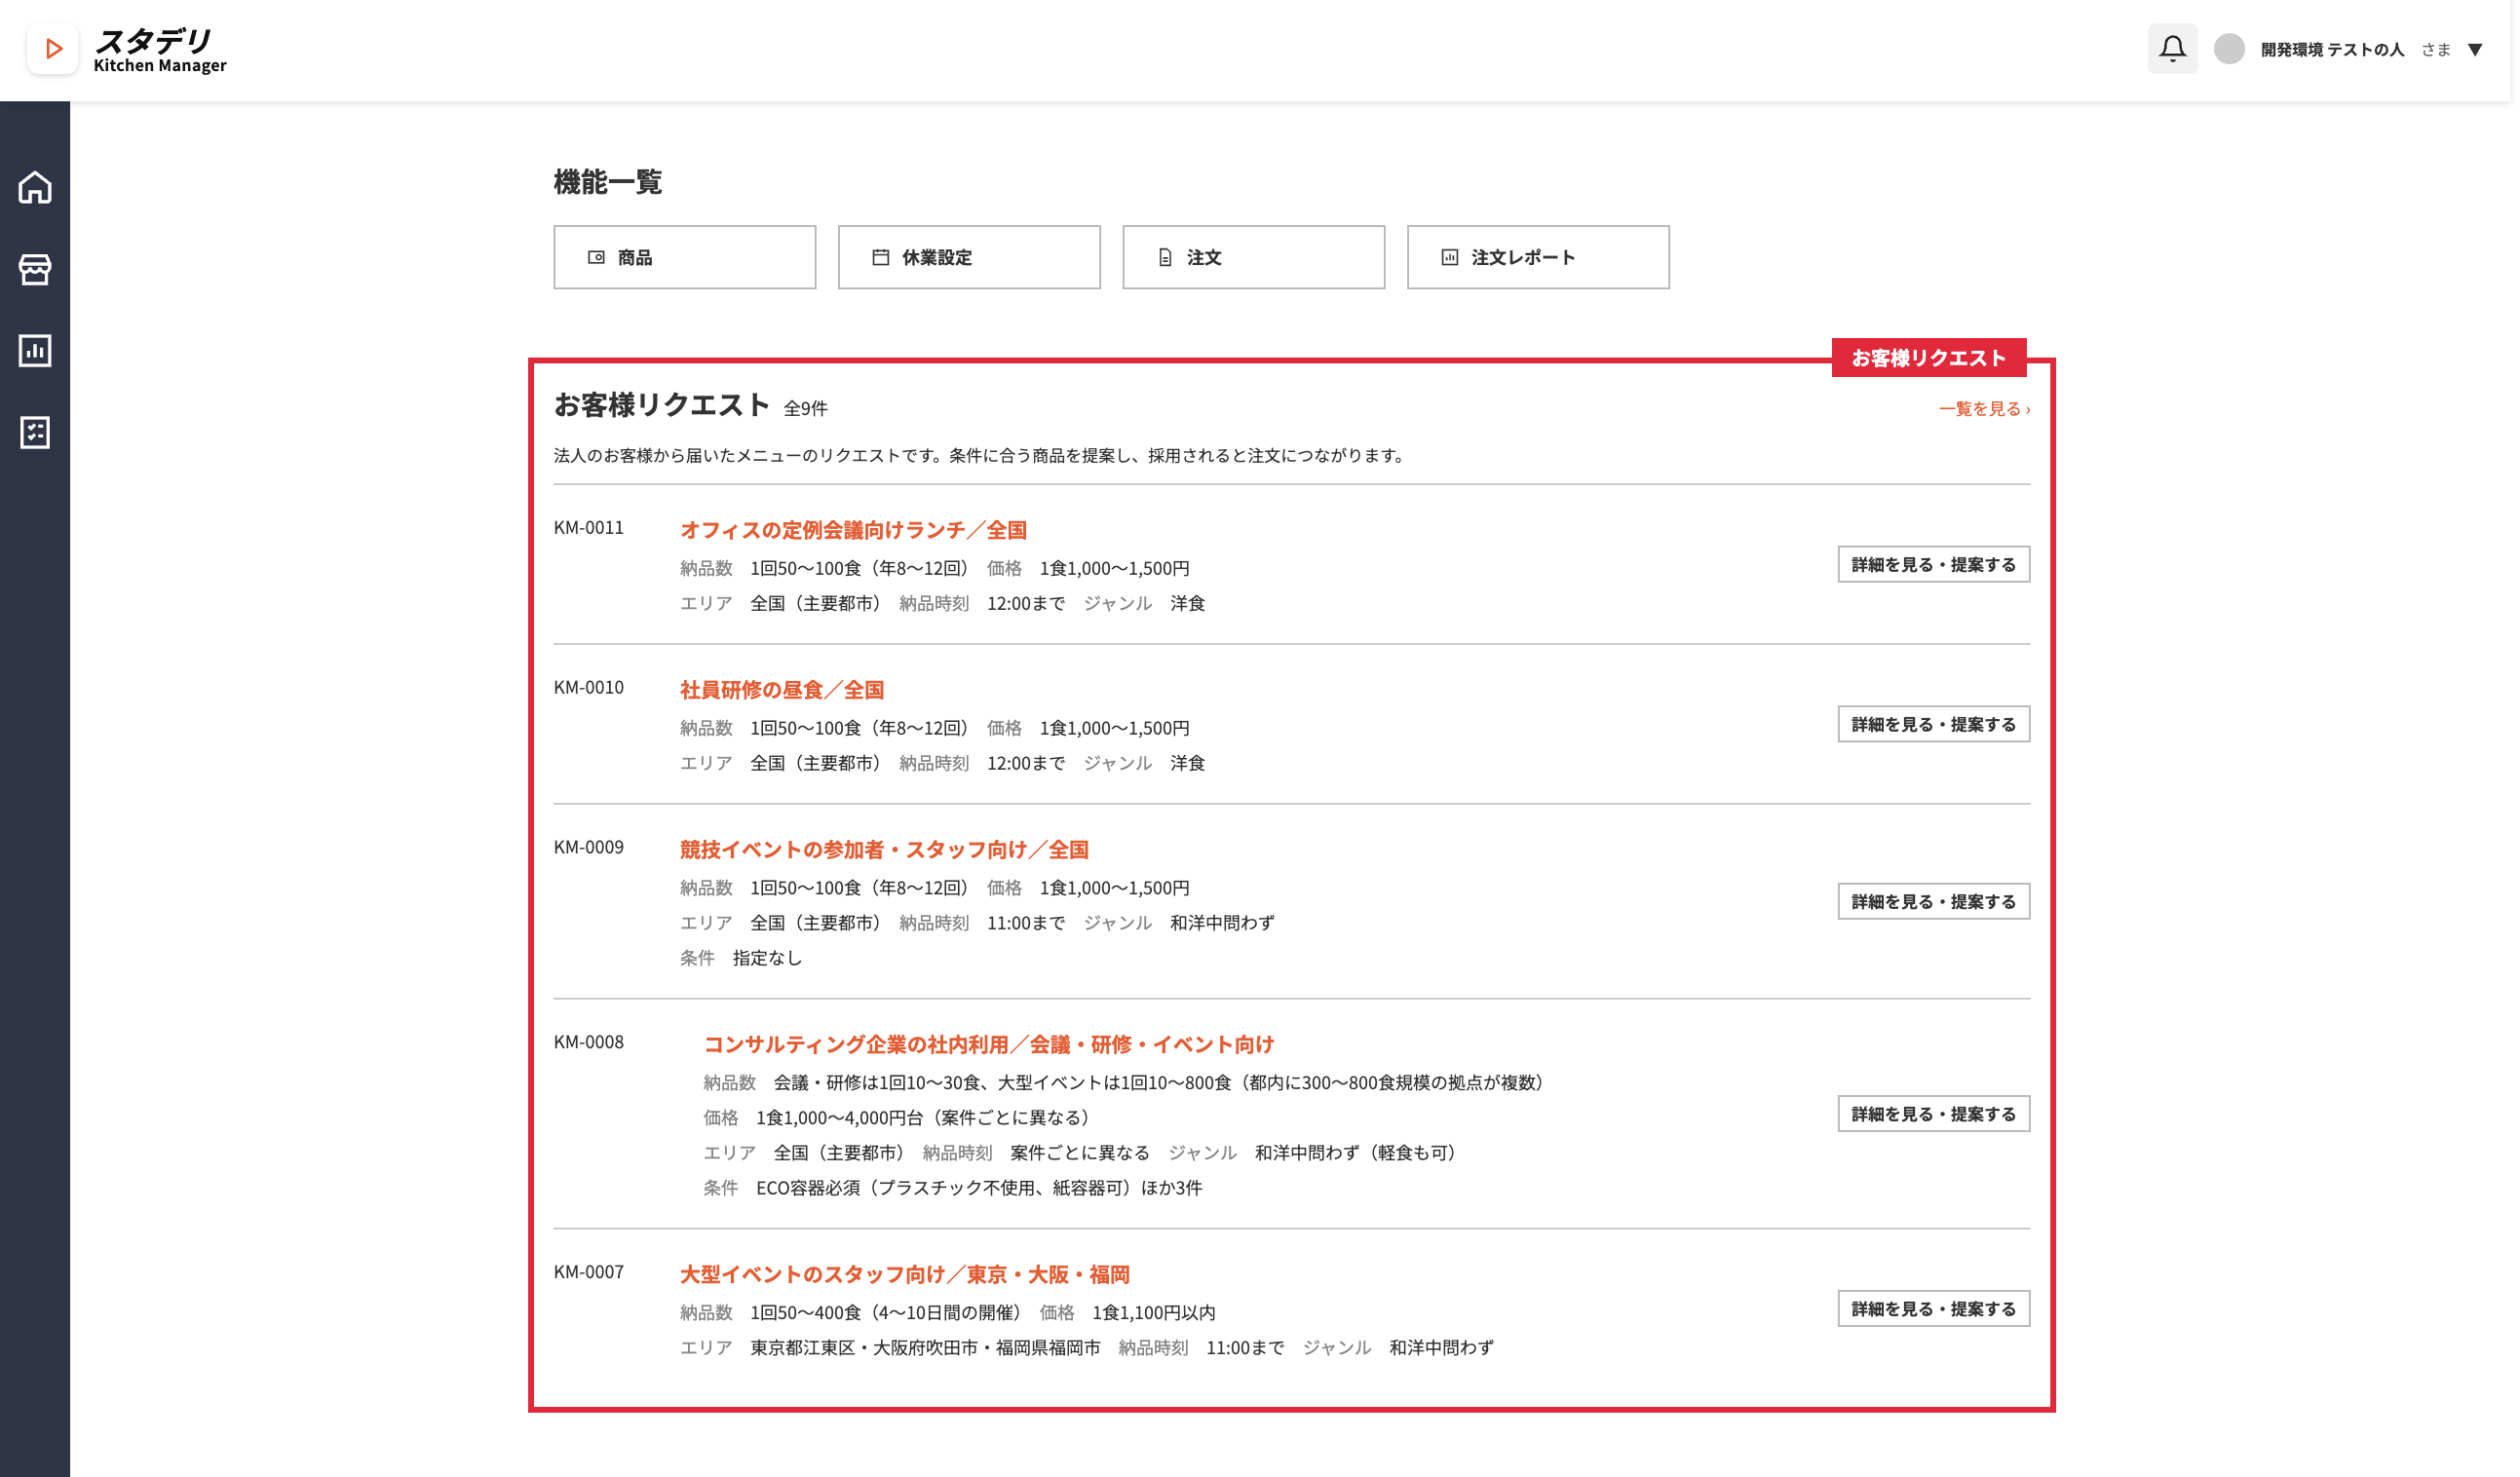Click the 一覧を見る link
The image size is (2520, 1477).
pos(1984,409)
